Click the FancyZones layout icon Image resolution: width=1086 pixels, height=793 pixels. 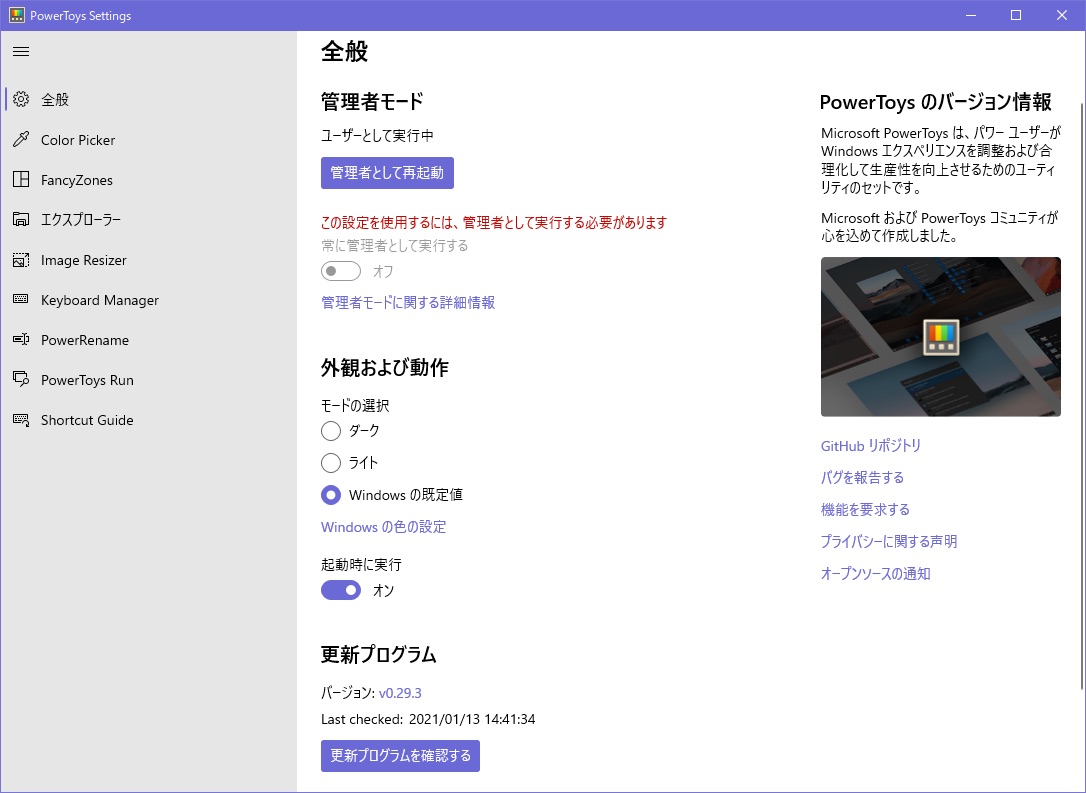click(x=21, y=179)
